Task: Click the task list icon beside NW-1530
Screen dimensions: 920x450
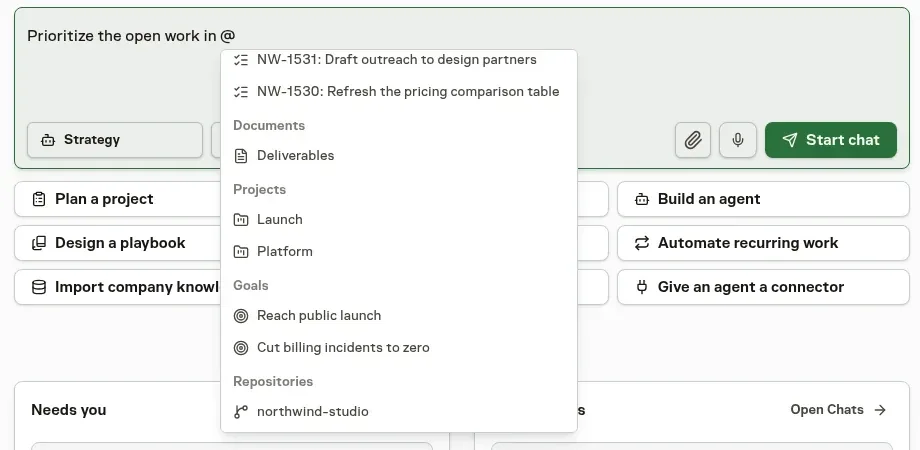Action: coord(241,92)
